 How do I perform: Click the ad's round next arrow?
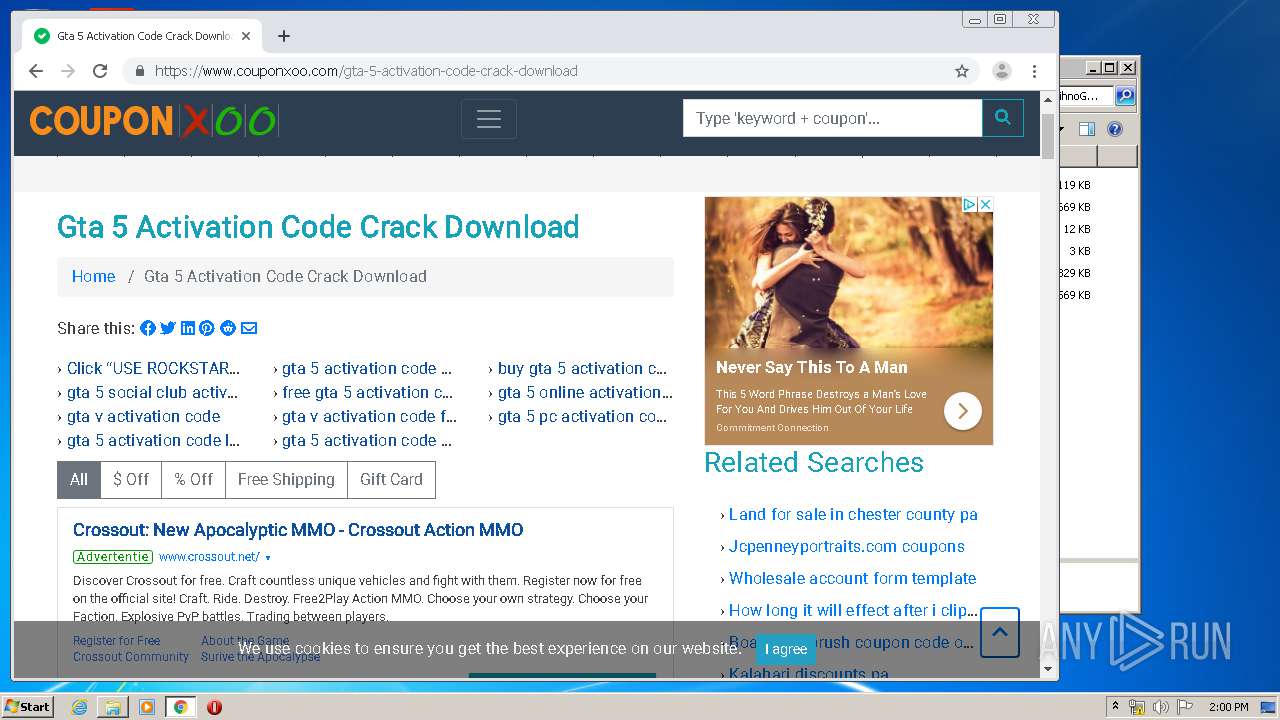[x=963, y=411]
